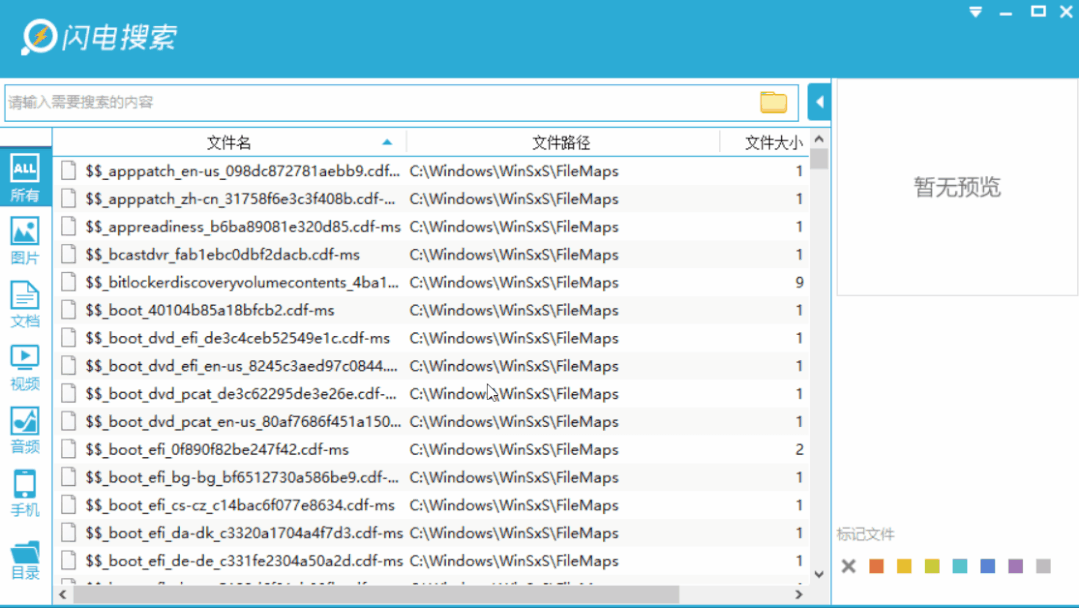Click size value 2 in $$_boot_efi_0f890f82be247f42 row
This screenshot has width=1079, height=608.
click(799, 449)
